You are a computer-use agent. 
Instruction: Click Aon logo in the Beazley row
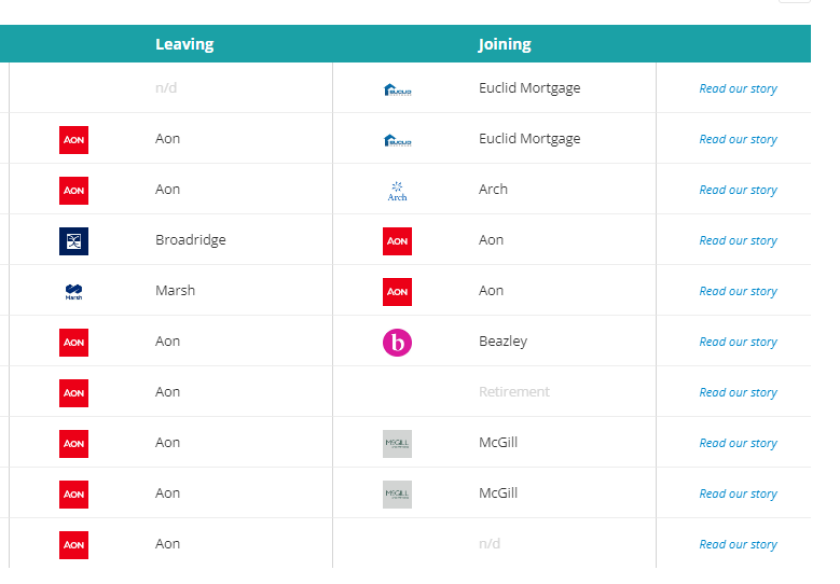point(74,342)
